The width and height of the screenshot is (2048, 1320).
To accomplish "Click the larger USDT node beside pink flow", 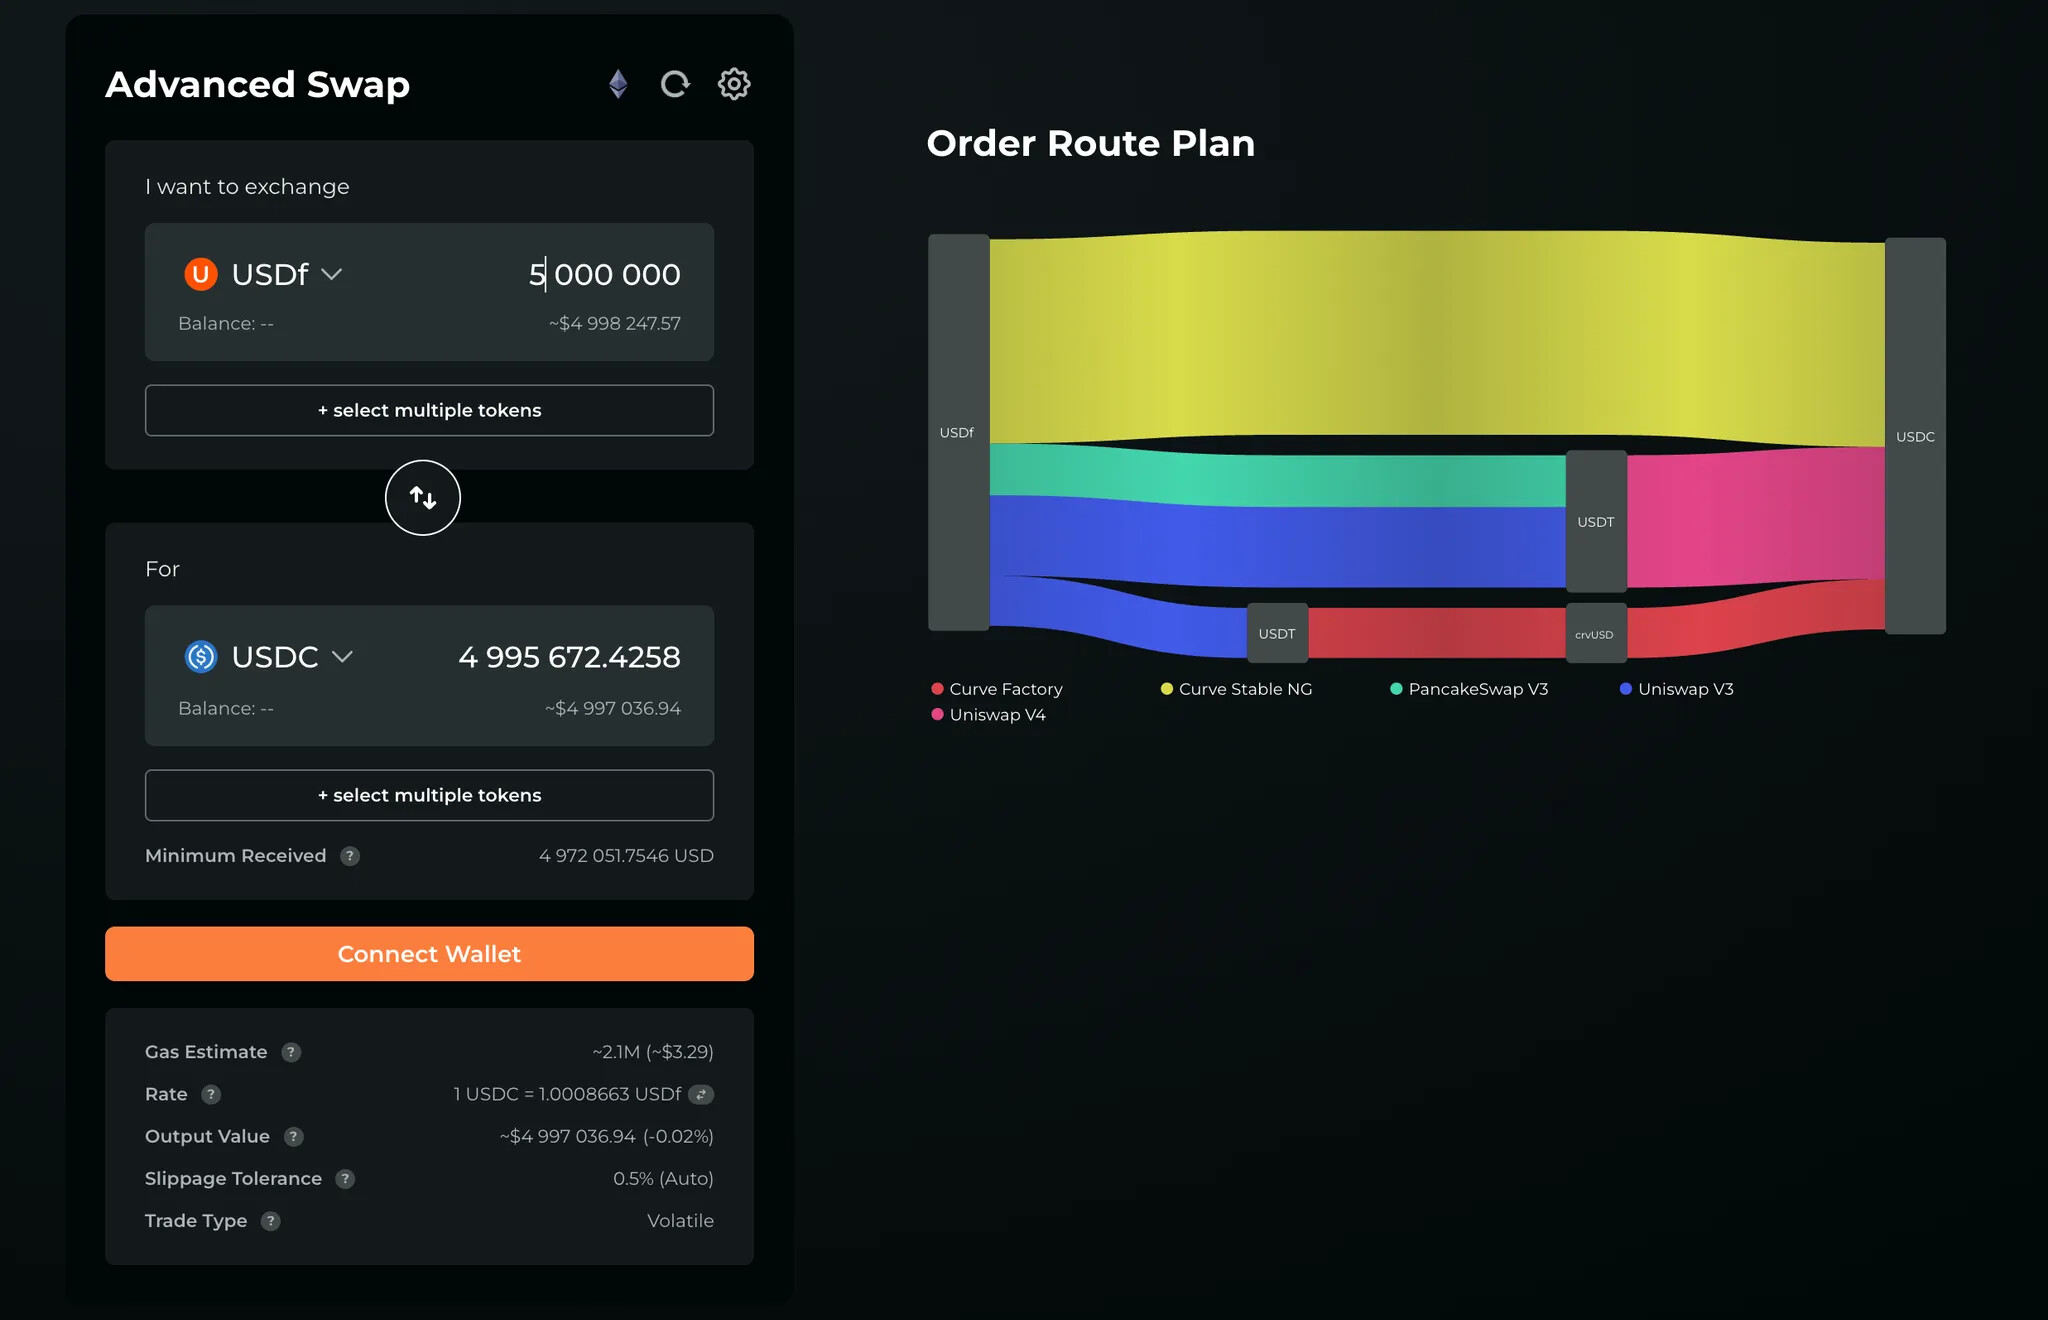I will point(1596,521).
